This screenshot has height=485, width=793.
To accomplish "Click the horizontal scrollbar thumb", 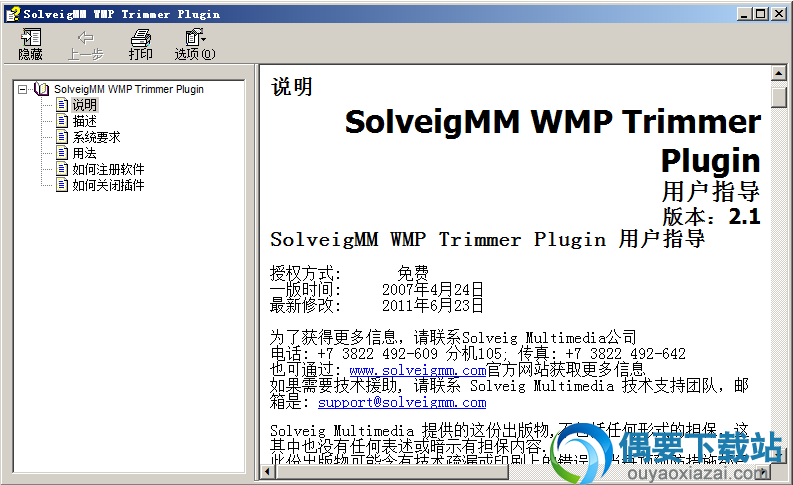I will point(391,472).
